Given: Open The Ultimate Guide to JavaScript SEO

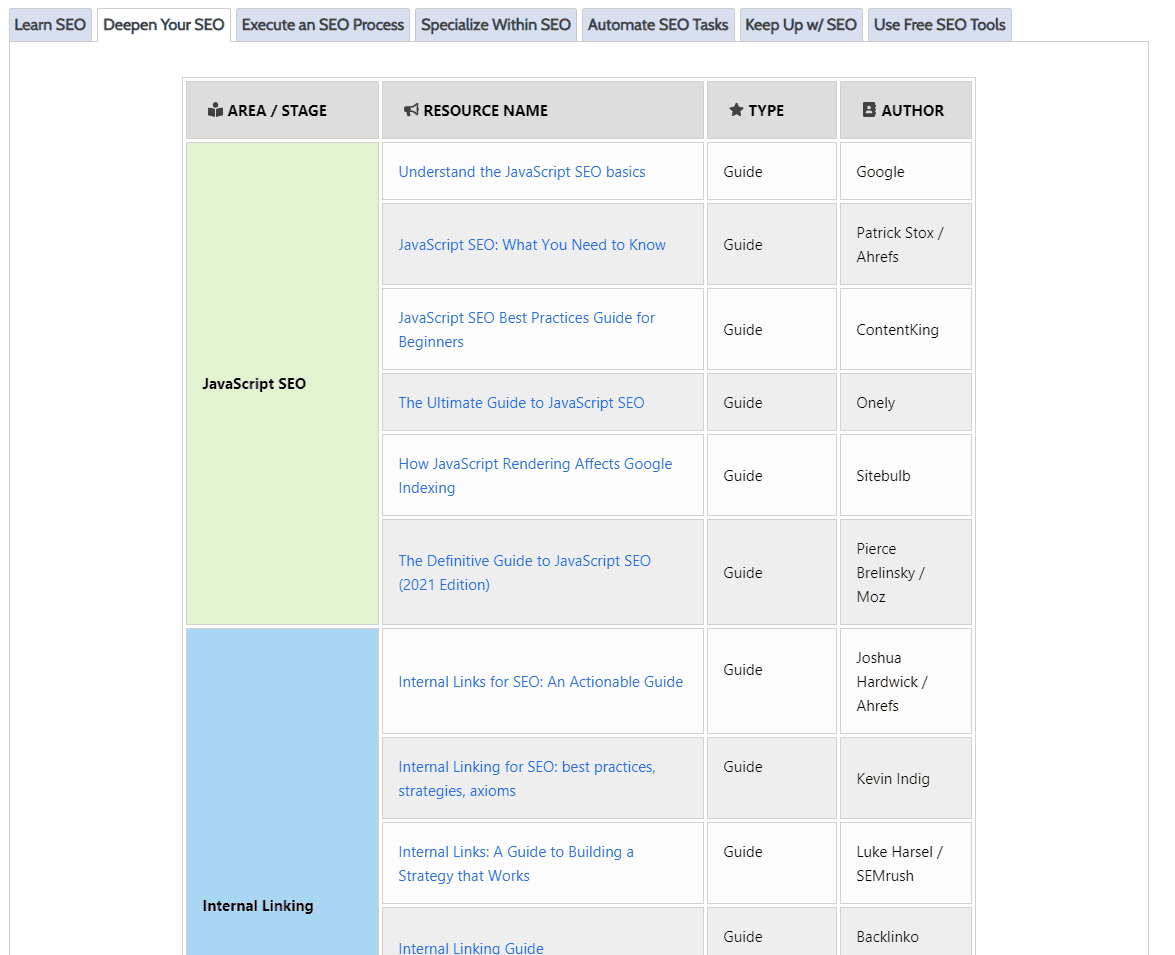Looking at the screenshot, I should [x=521, y=403].
